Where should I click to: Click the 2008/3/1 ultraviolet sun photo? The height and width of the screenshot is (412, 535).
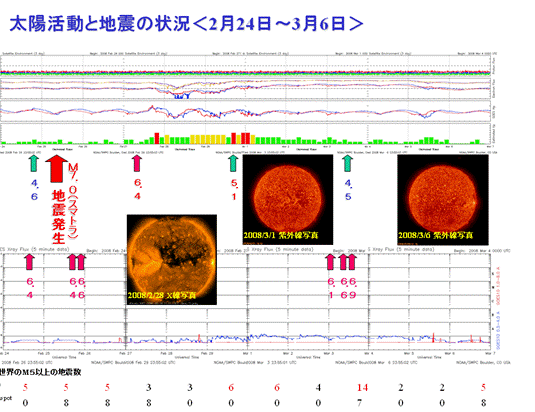[288, 199]
